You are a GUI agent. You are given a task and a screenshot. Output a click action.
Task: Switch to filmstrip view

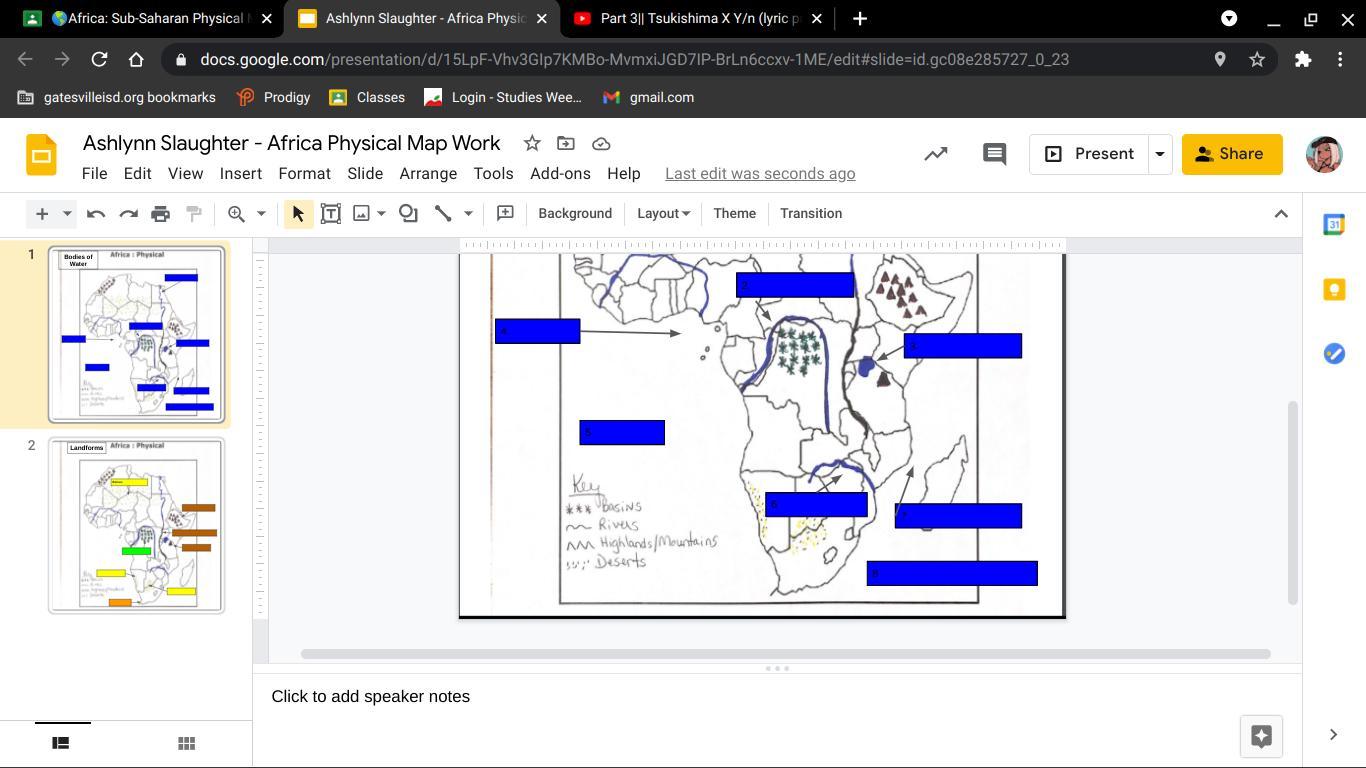[61, 743]
